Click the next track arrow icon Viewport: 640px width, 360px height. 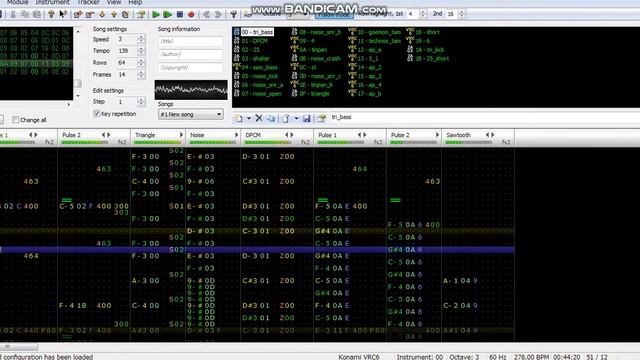coord(218,15)
